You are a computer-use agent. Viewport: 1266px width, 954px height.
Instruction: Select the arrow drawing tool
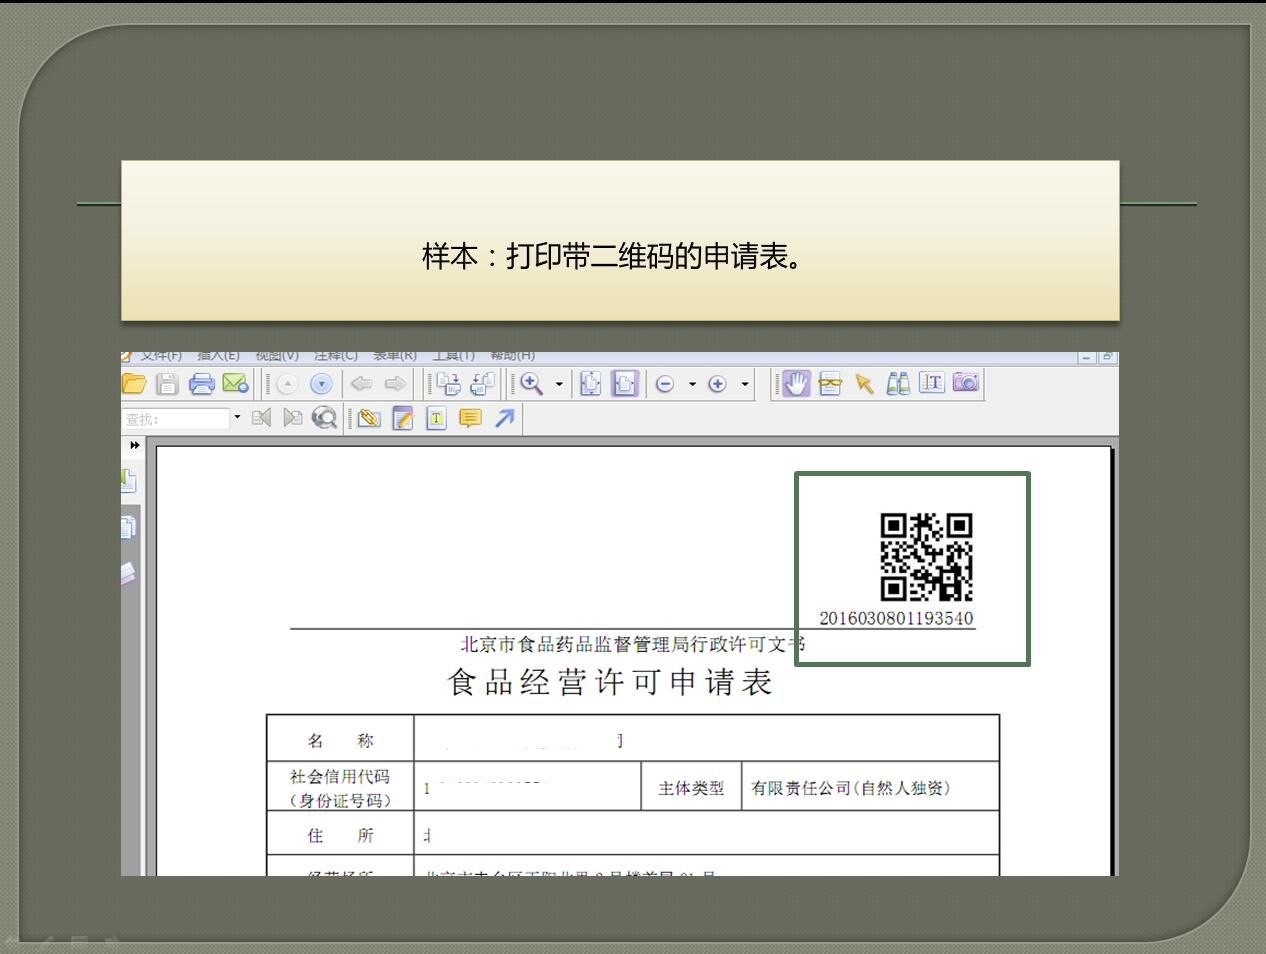coord(504,418)
